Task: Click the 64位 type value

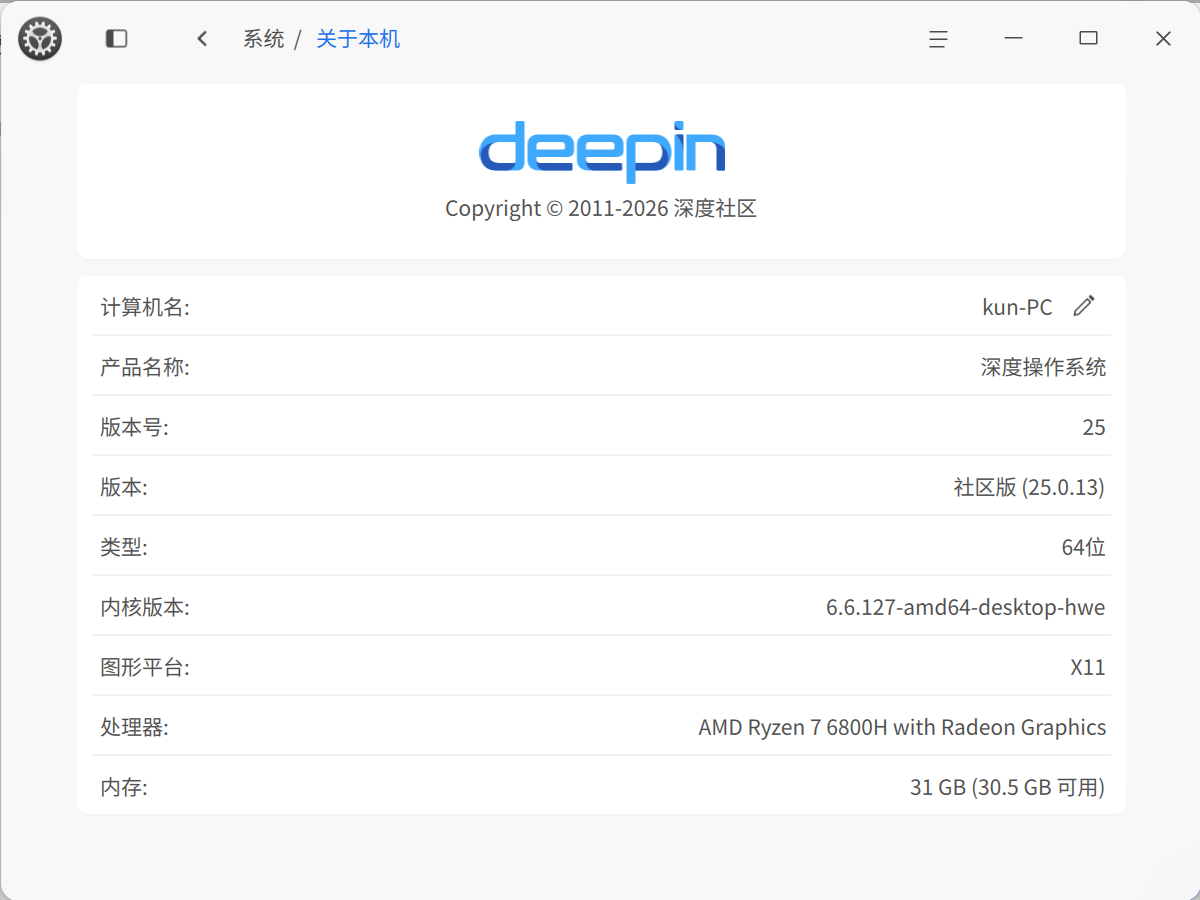Action: pos(1083,547)
